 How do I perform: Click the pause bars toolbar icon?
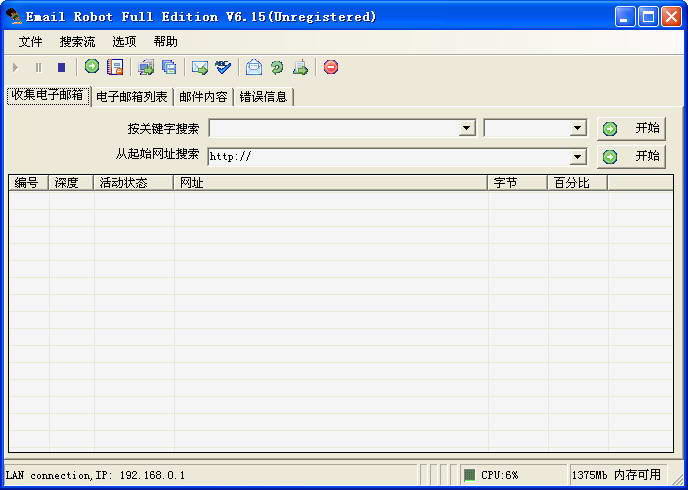click(x=39, y=68)
